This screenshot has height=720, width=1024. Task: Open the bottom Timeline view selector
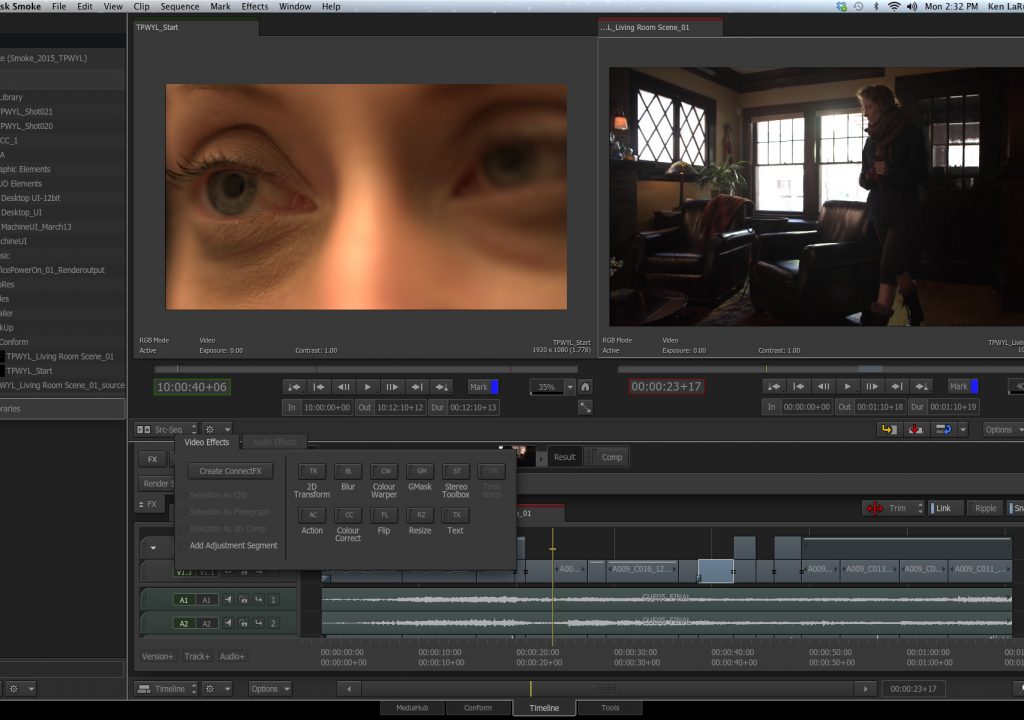coord(167,689)
